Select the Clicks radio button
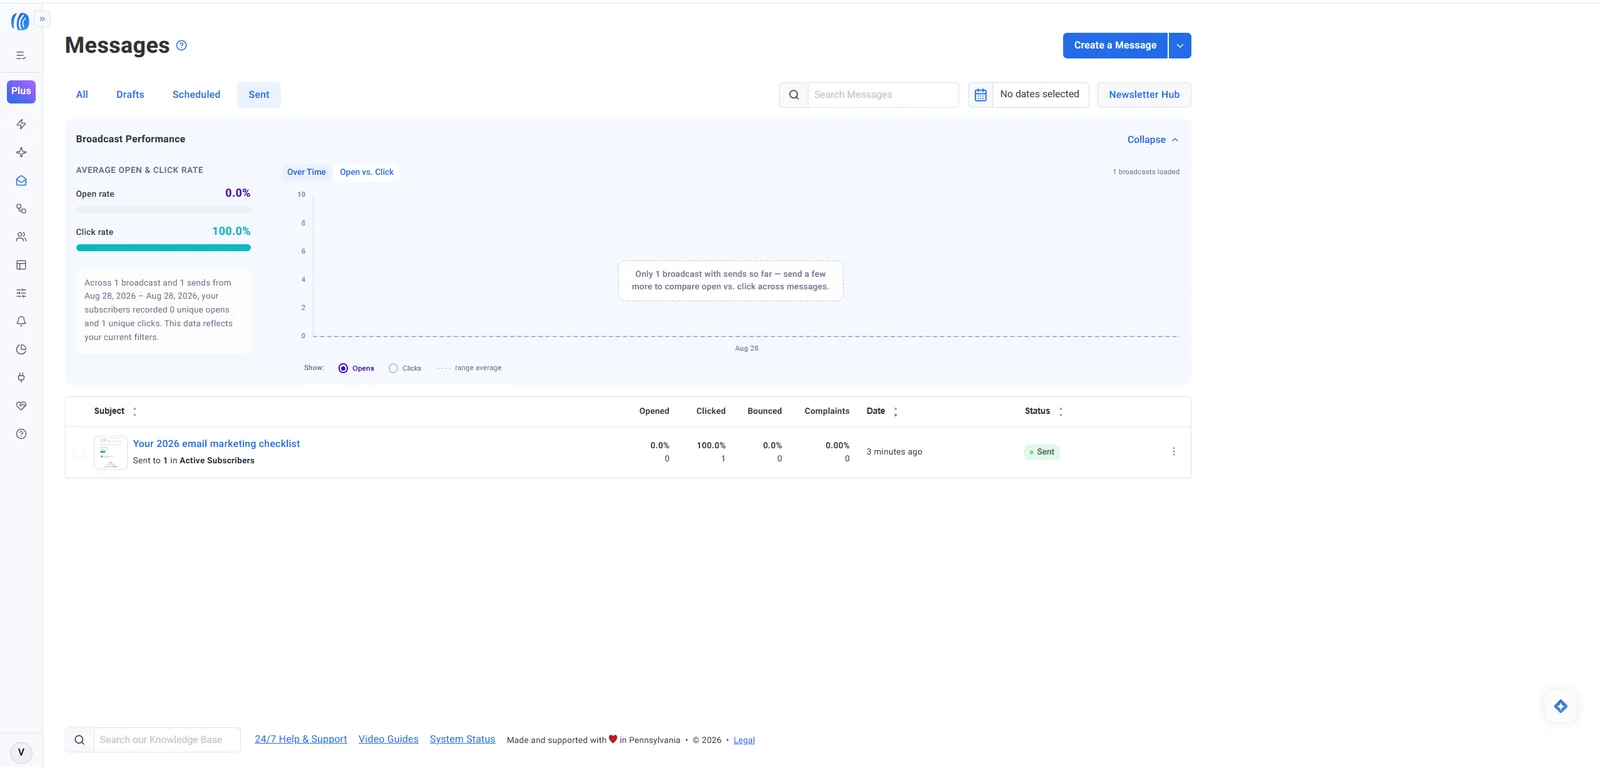 coord(393,368)
